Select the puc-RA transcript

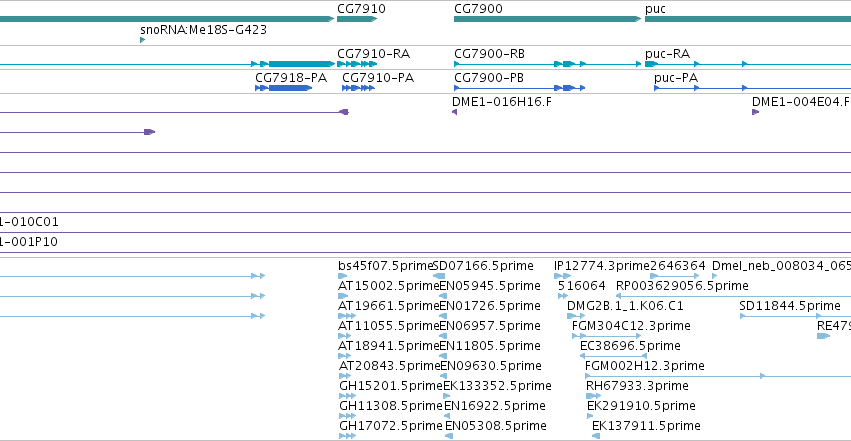(x=748, y=64)
